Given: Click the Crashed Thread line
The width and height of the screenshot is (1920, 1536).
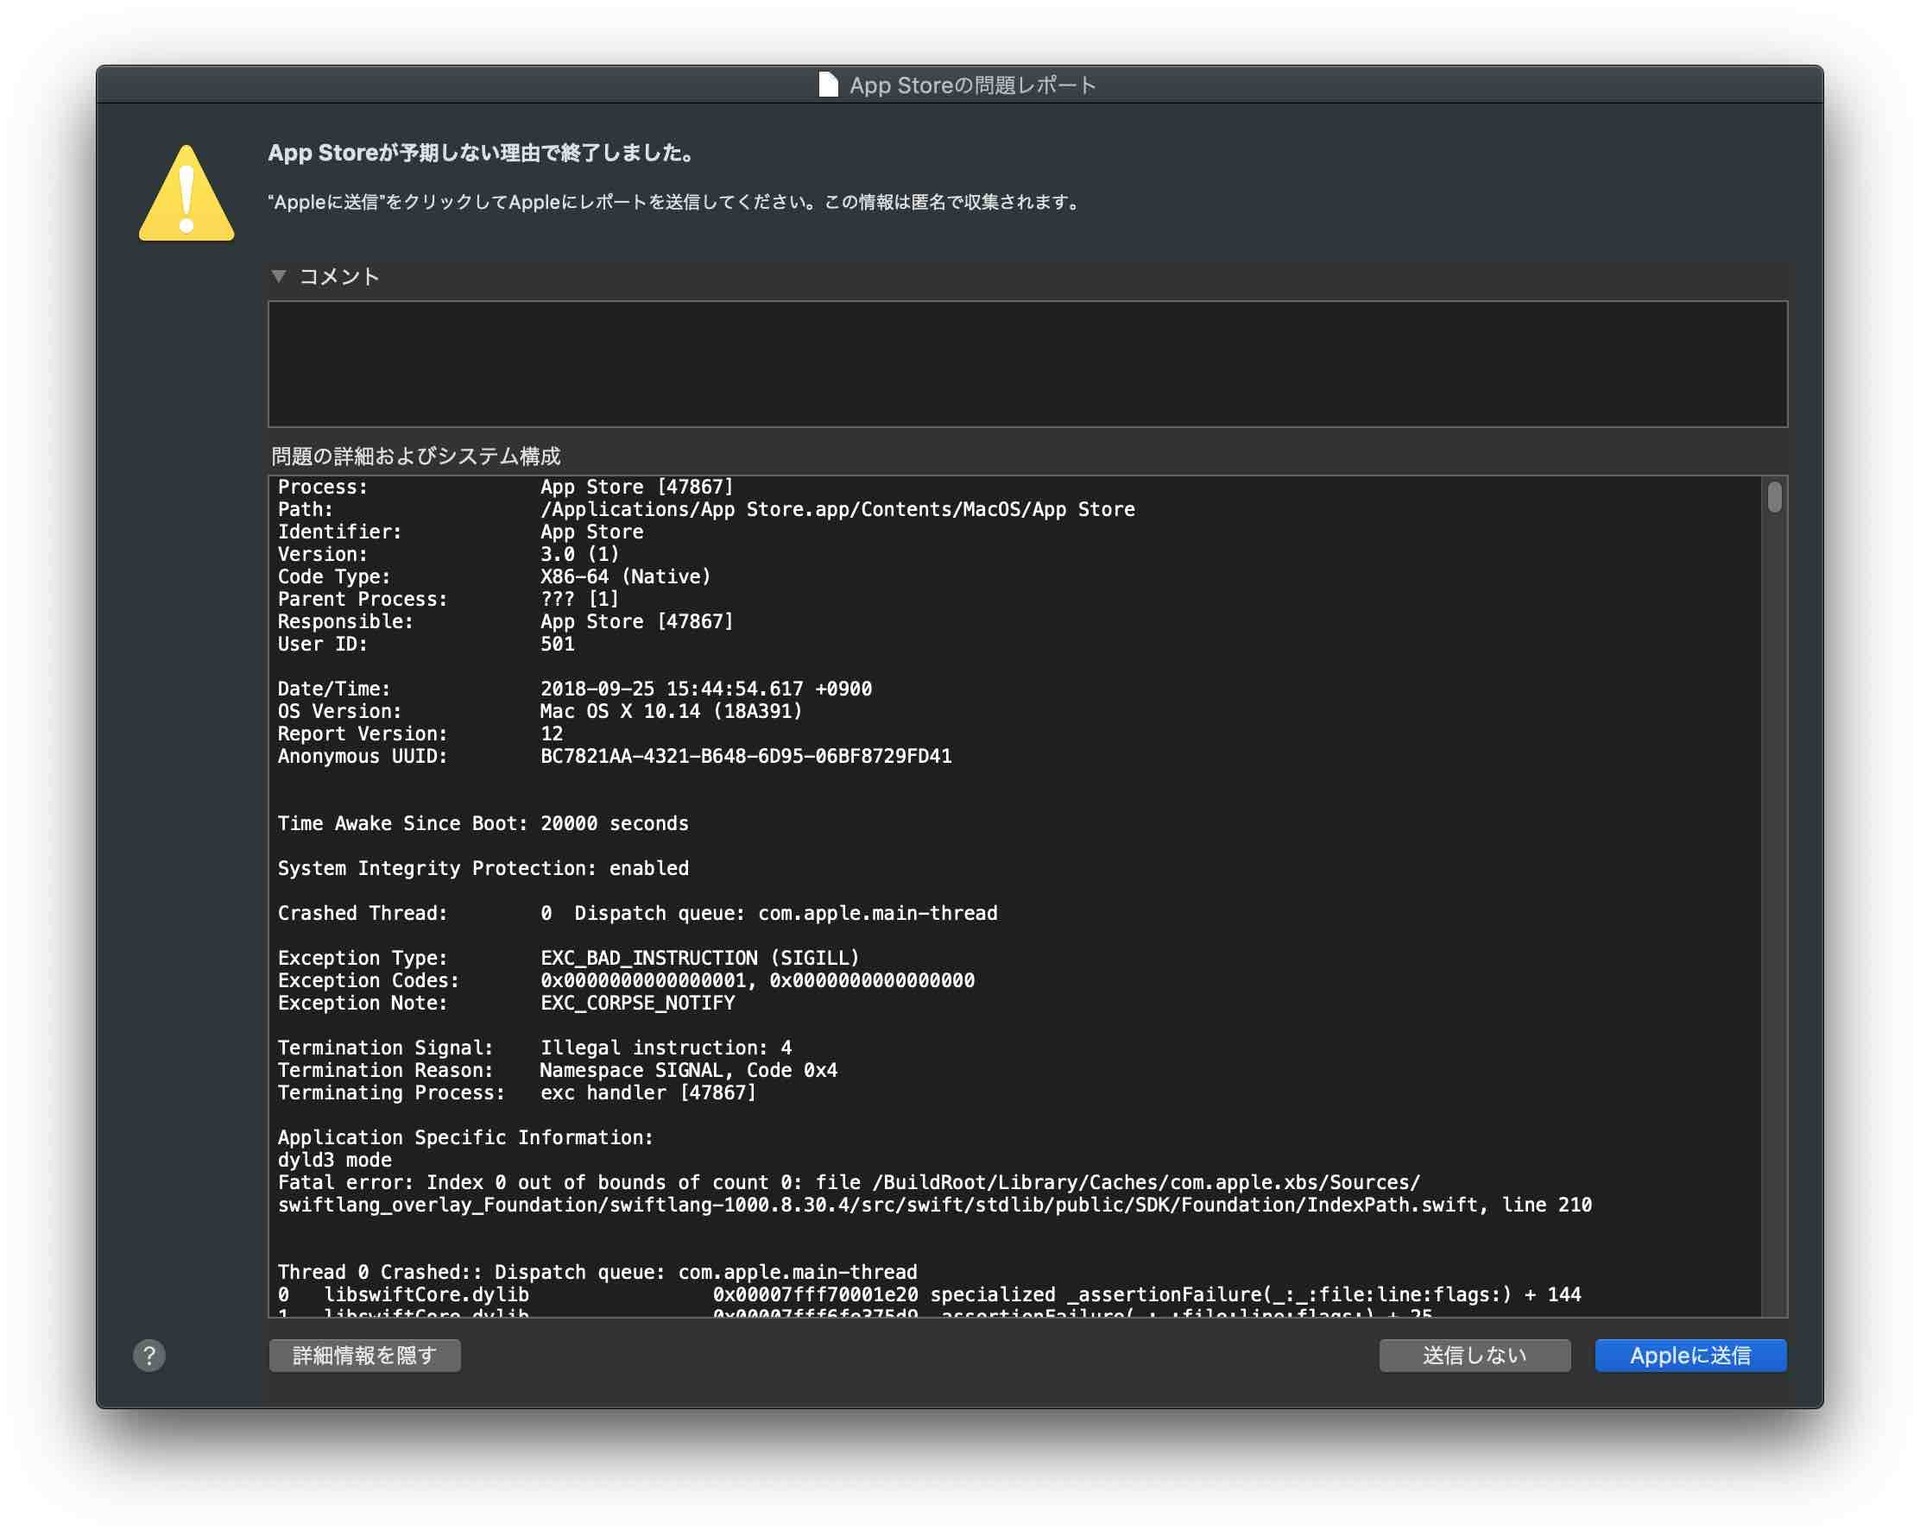Looking at the screenshot, I should tap(637, 913).
